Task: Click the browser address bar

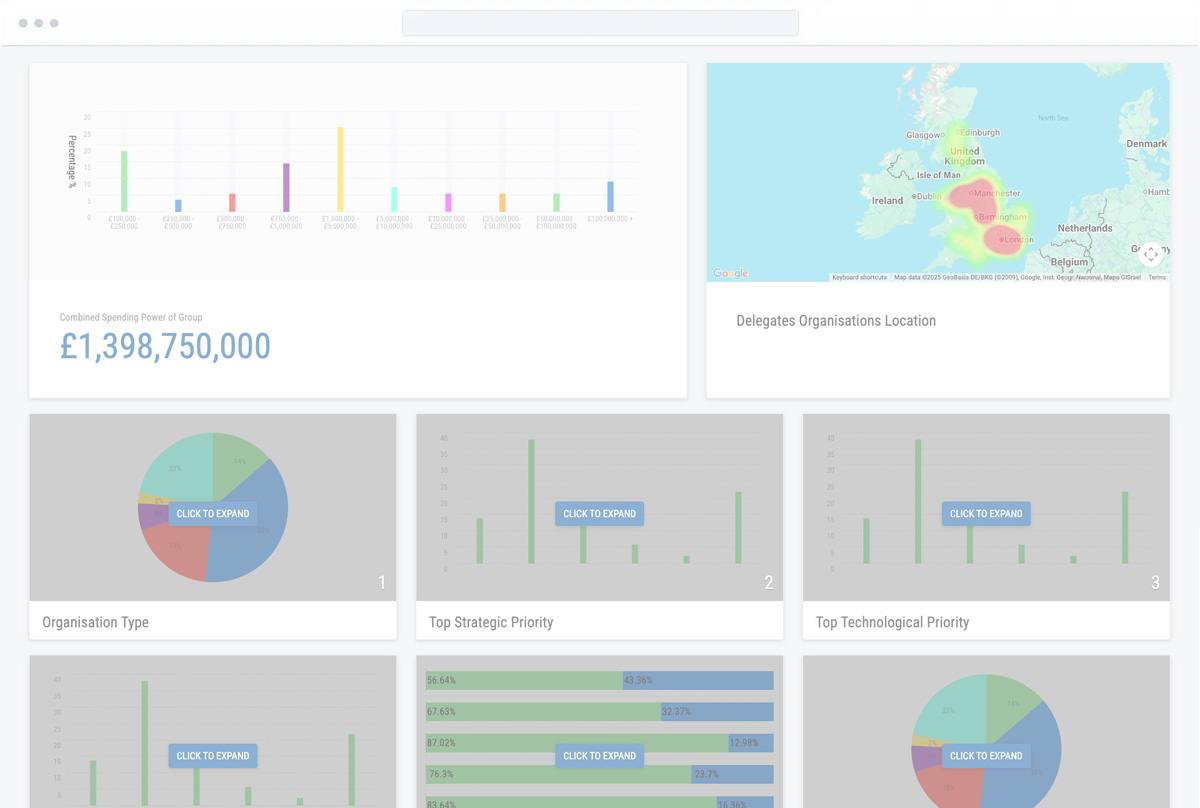Action: click(x=600, y=23)
